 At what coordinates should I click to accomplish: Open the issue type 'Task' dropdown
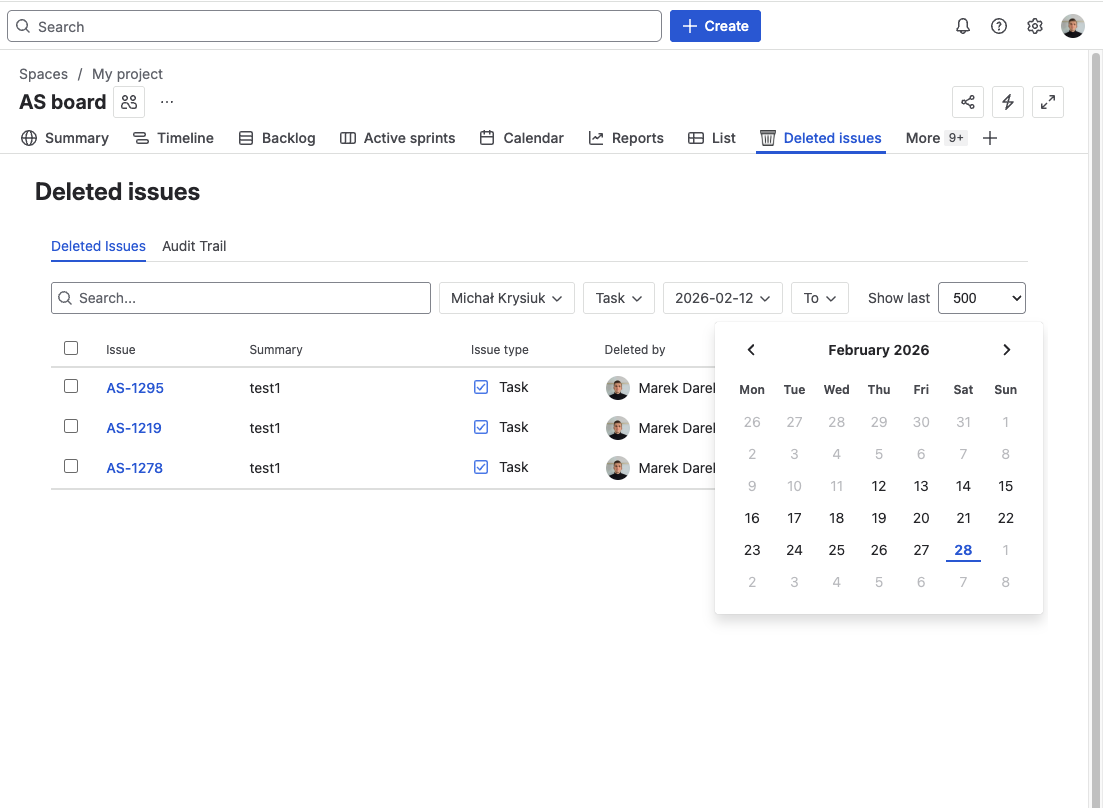(618, 297)
